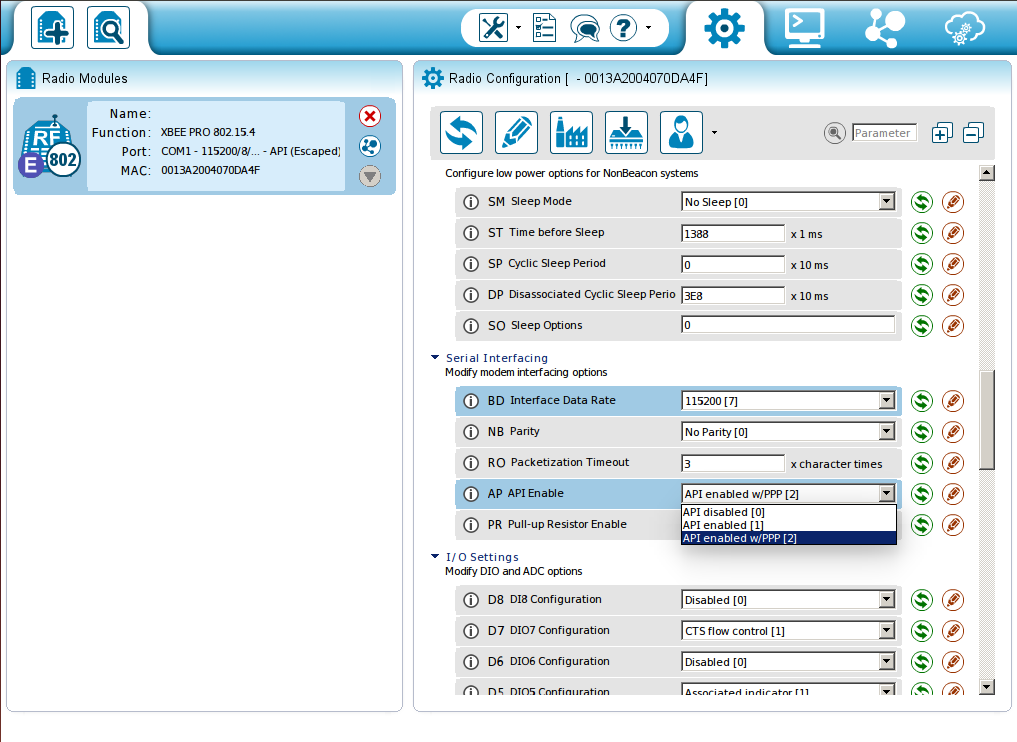Open the Tools wrench menu icon
Image resolution: width=1017 pixels, height=742 pixels.
tap(493, 28)
